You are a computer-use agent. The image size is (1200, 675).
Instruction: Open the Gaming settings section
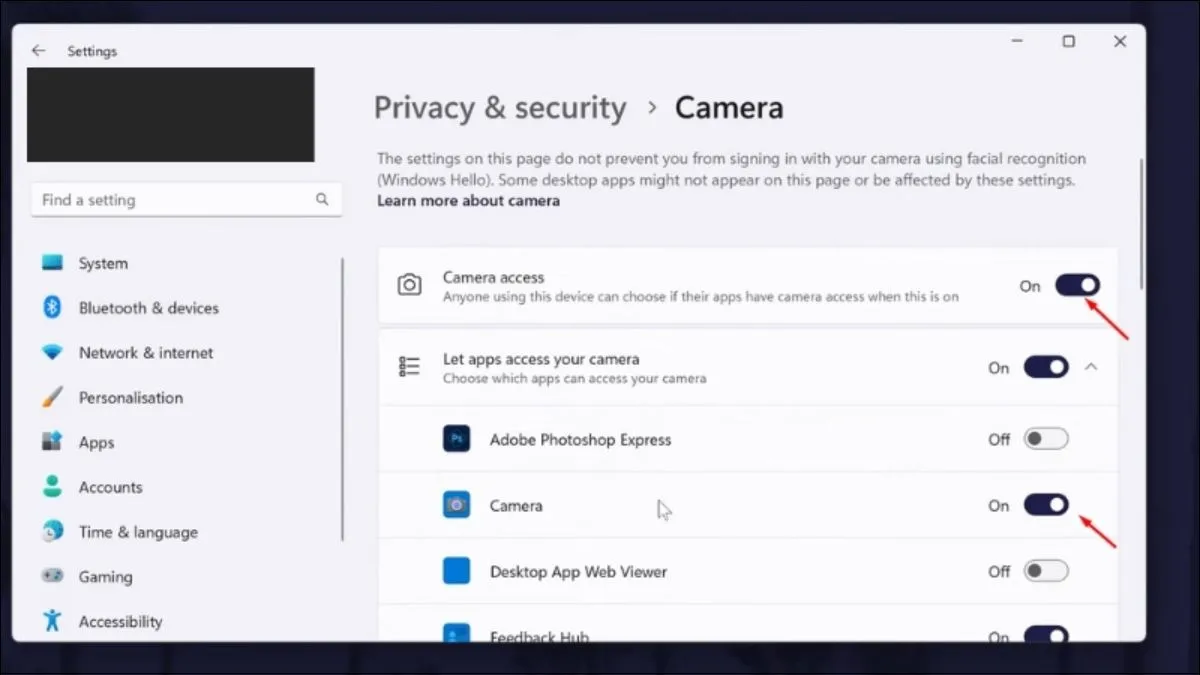point(105,577)
